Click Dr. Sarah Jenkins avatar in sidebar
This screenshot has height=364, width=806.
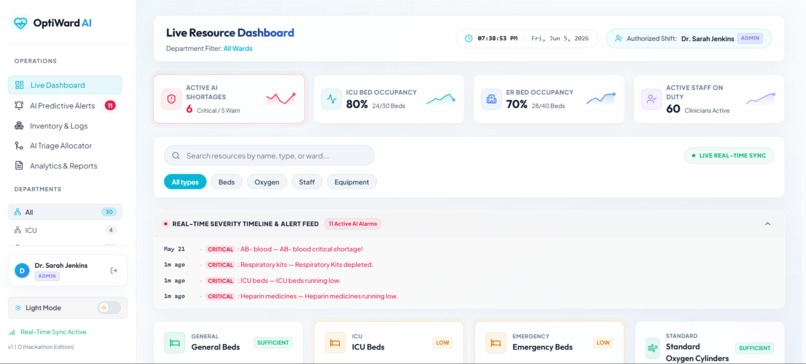[22, 270]
